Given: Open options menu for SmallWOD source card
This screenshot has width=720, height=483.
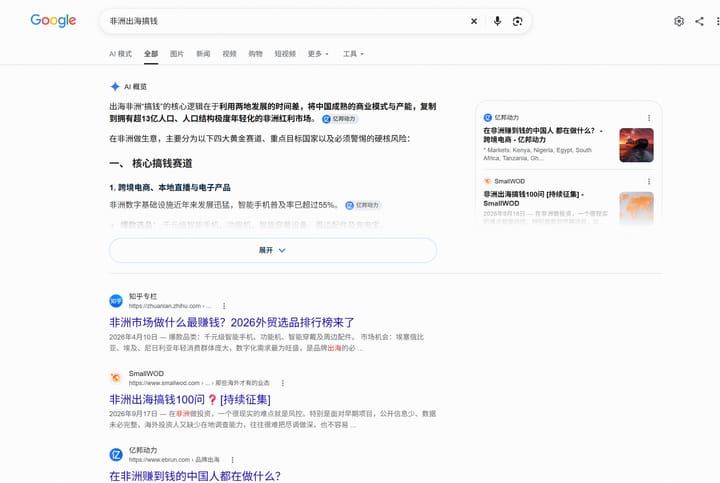Looking at the screenshot, I should click(x=649, y=181).
